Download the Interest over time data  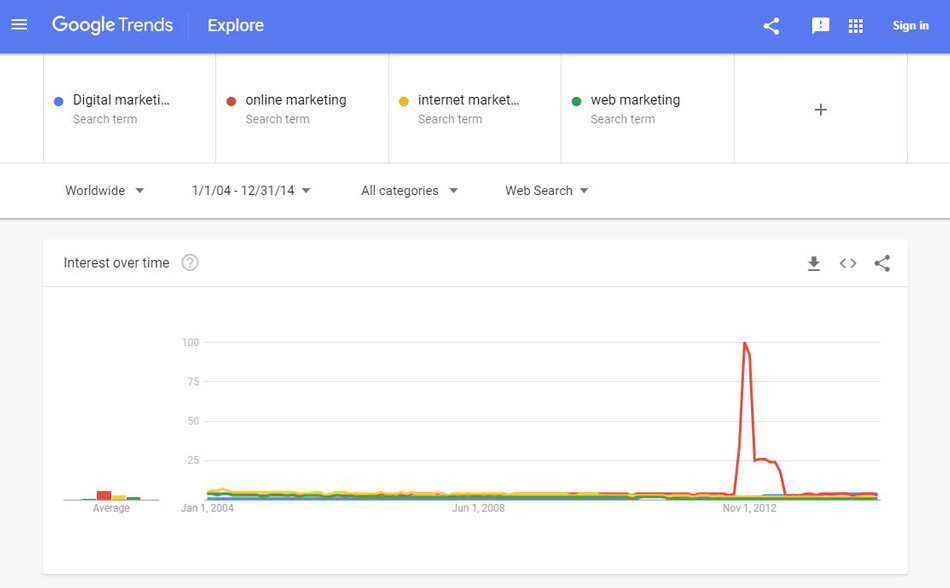coord(814,263)
